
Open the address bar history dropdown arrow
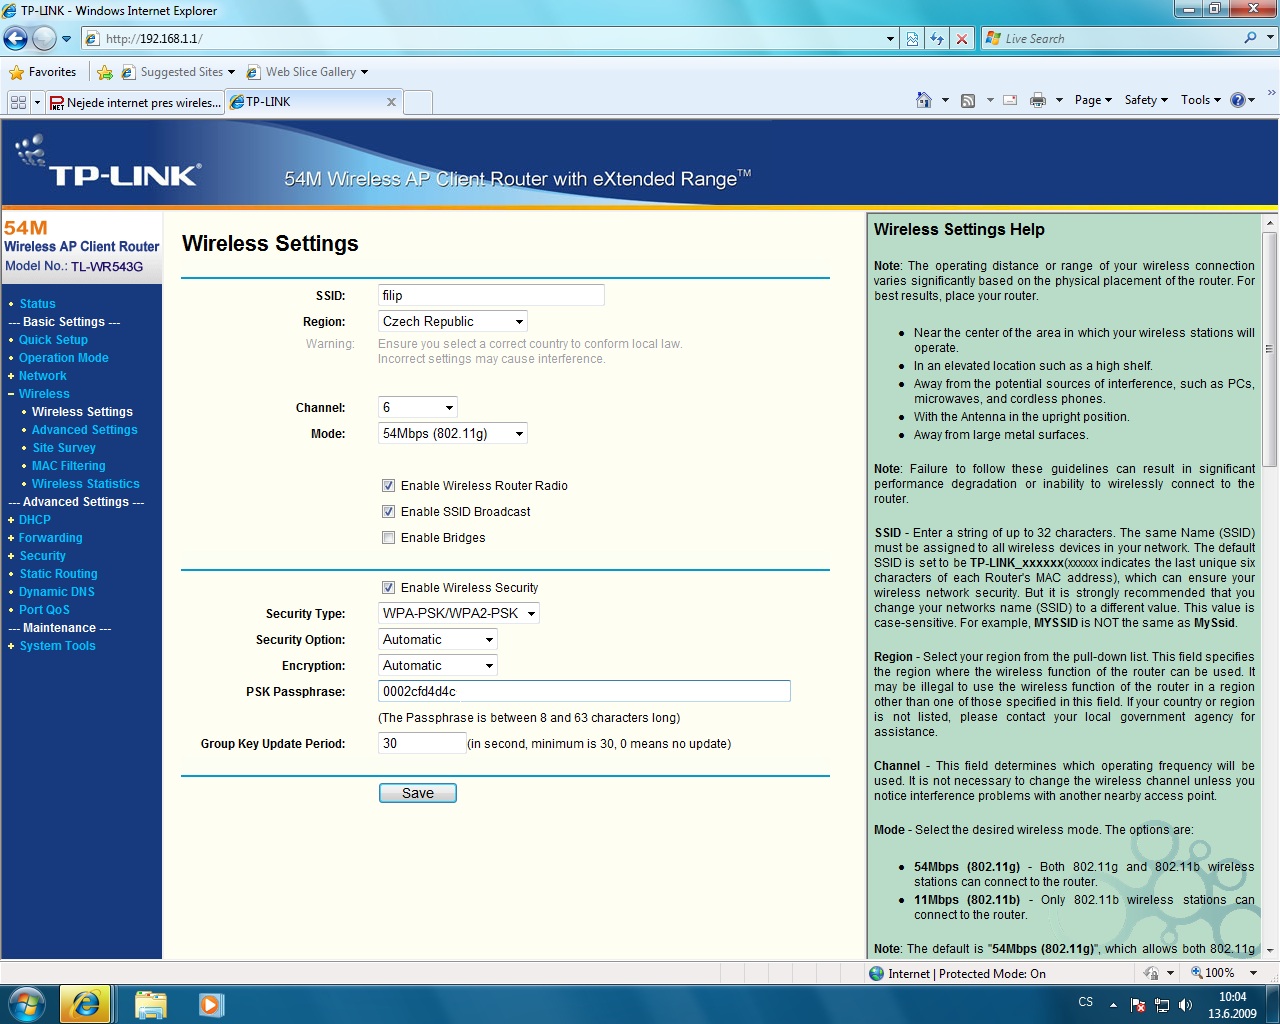point(890,38)
